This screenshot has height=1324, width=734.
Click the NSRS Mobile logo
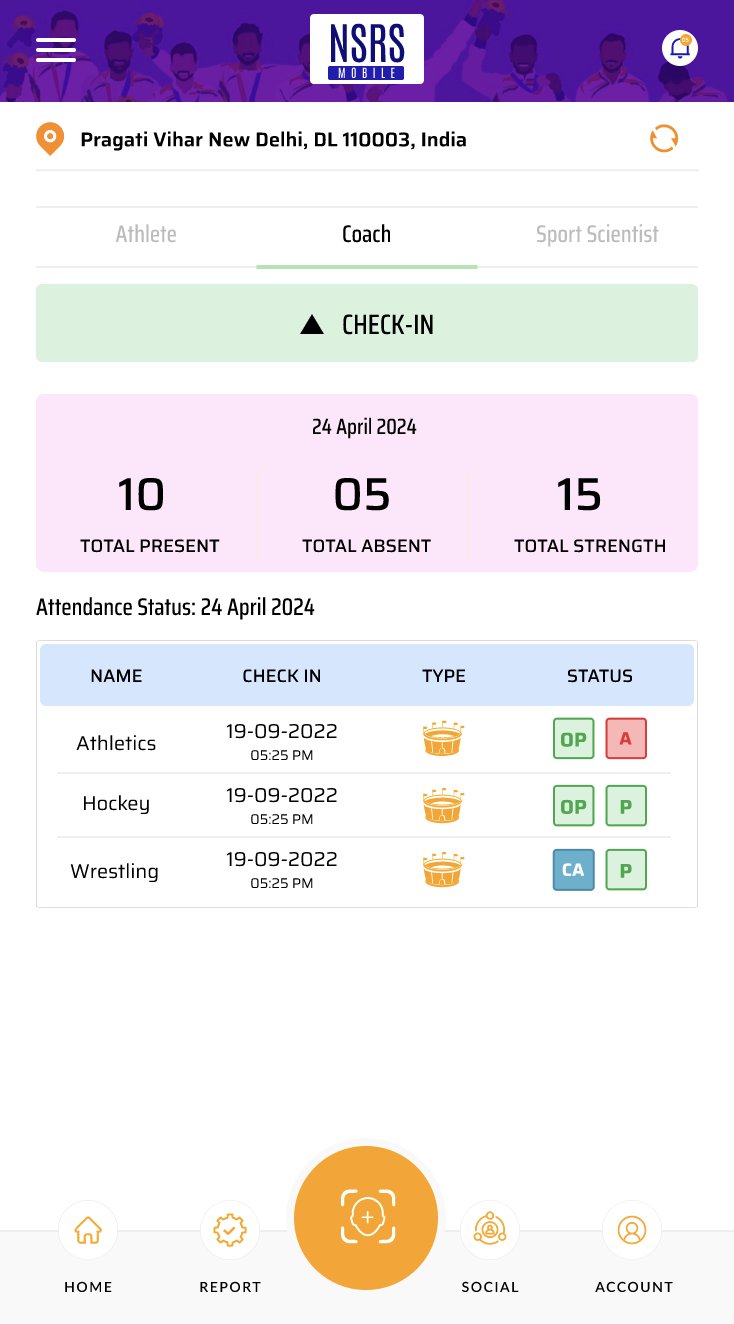[366, 49]
